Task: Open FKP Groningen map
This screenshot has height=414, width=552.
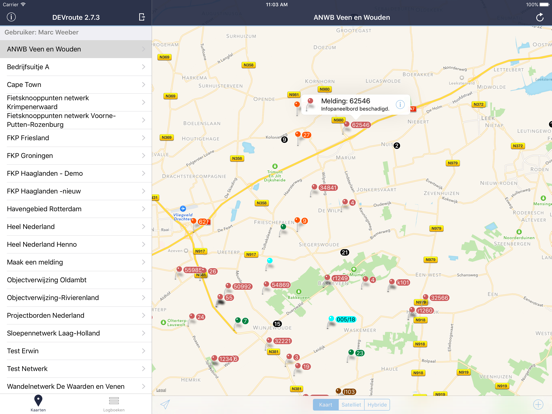Action: click(76, 156)
